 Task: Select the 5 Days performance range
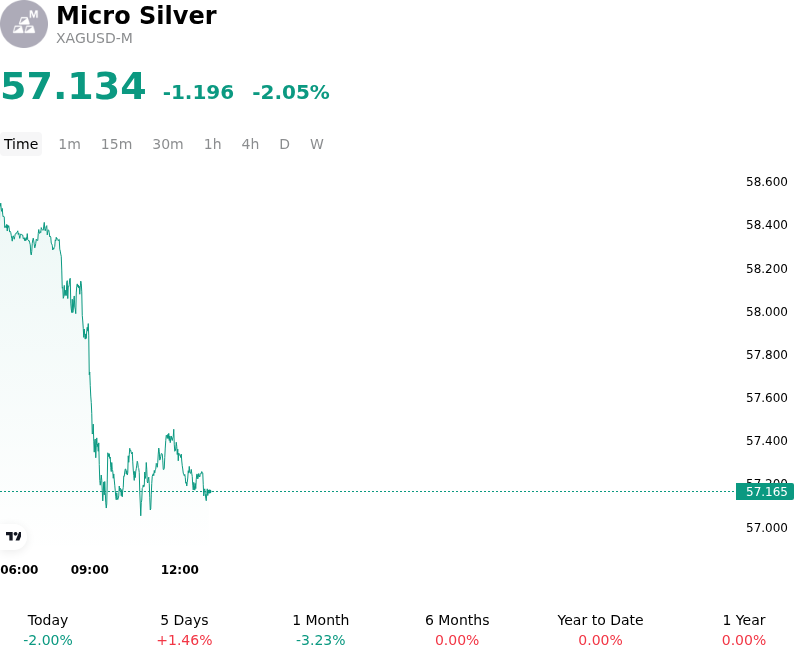[184, 630]
